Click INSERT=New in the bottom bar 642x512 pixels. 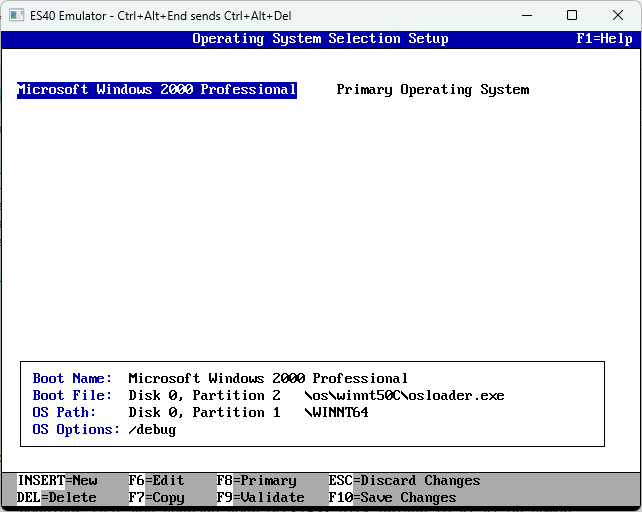[57, 480]
